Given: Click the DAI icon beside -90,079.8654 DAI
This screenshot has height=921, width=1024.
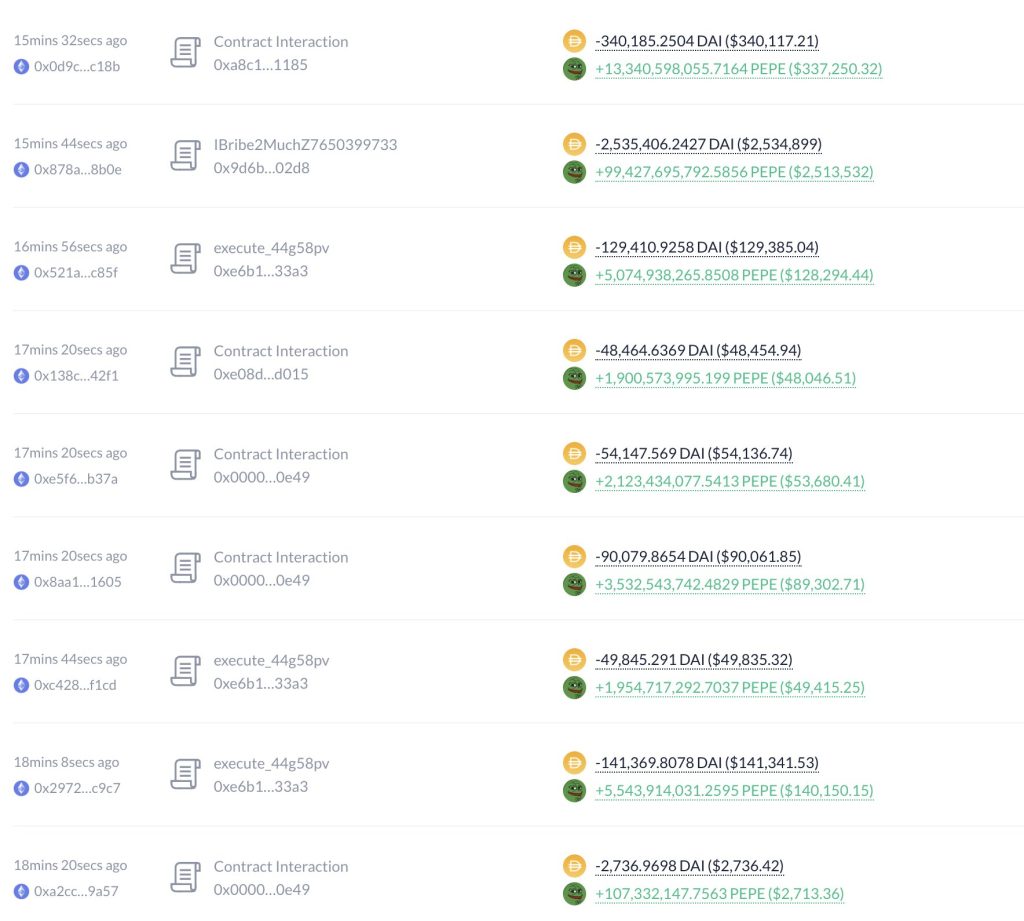Looking at the screenshot, I should click(574, 557).
